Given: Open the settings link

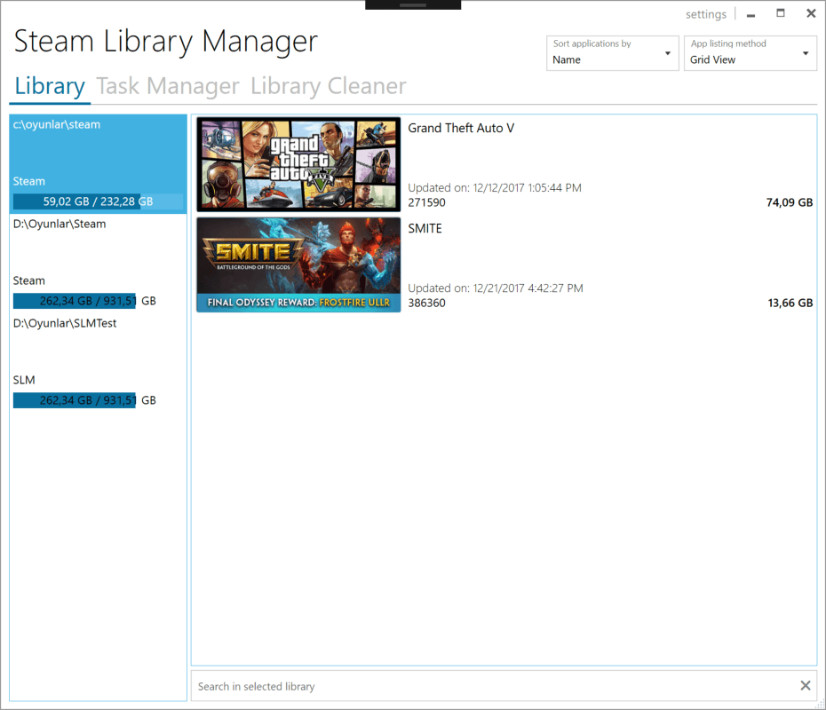Looking at the screenshot, I should click(705, 14).
